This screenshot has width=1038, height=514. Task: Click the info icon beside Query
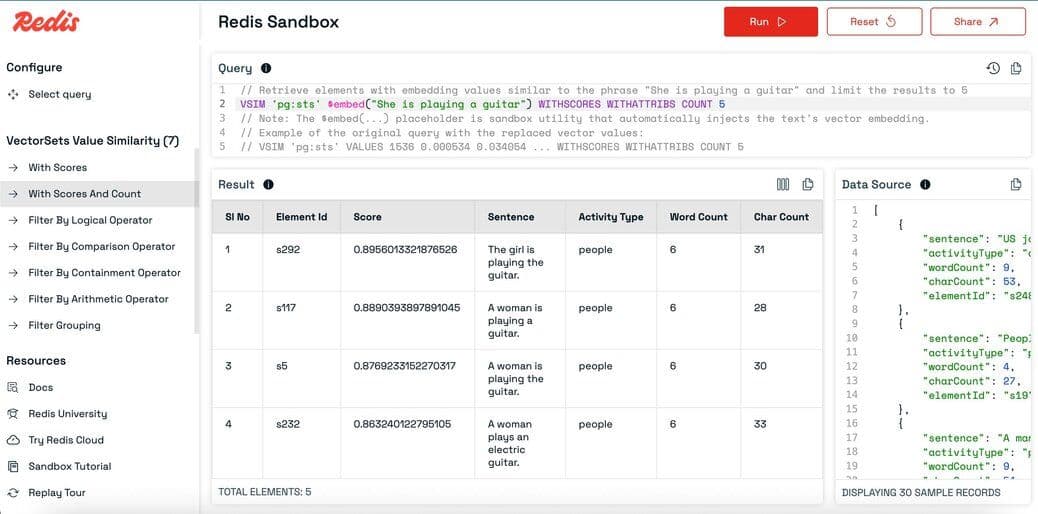point(266,68)
